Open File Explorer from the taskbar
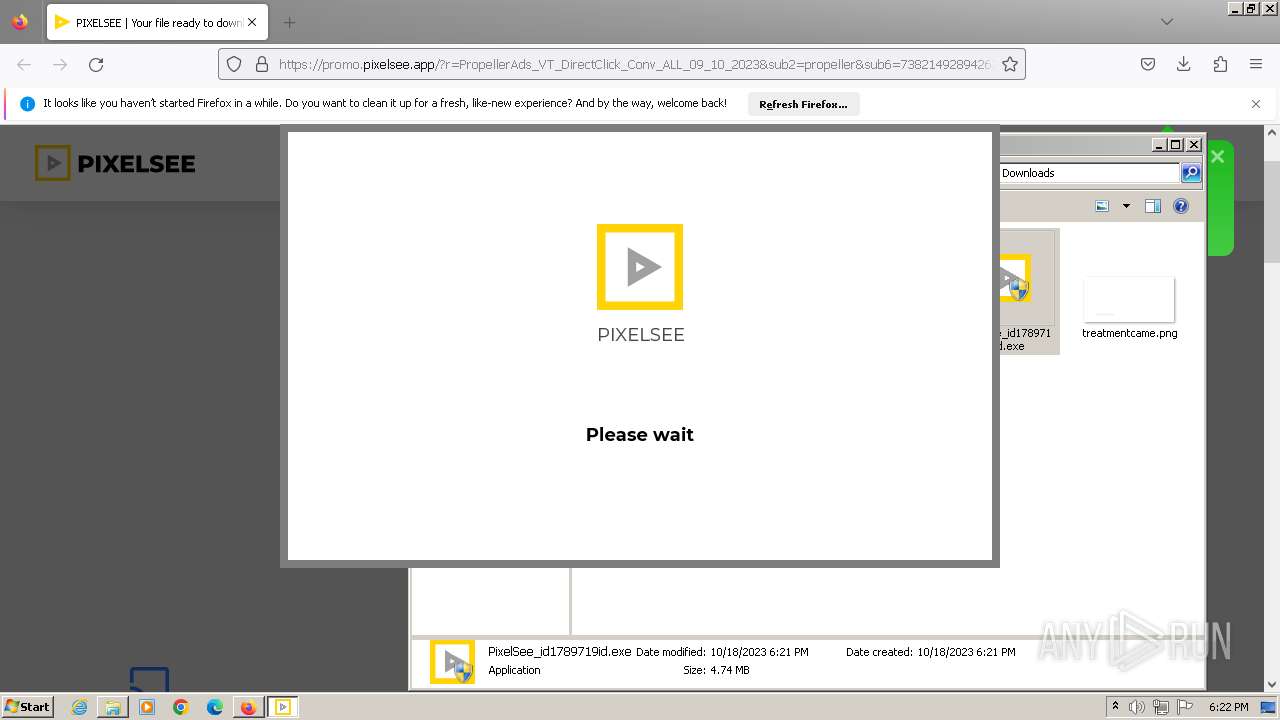 tap(113, 707)
